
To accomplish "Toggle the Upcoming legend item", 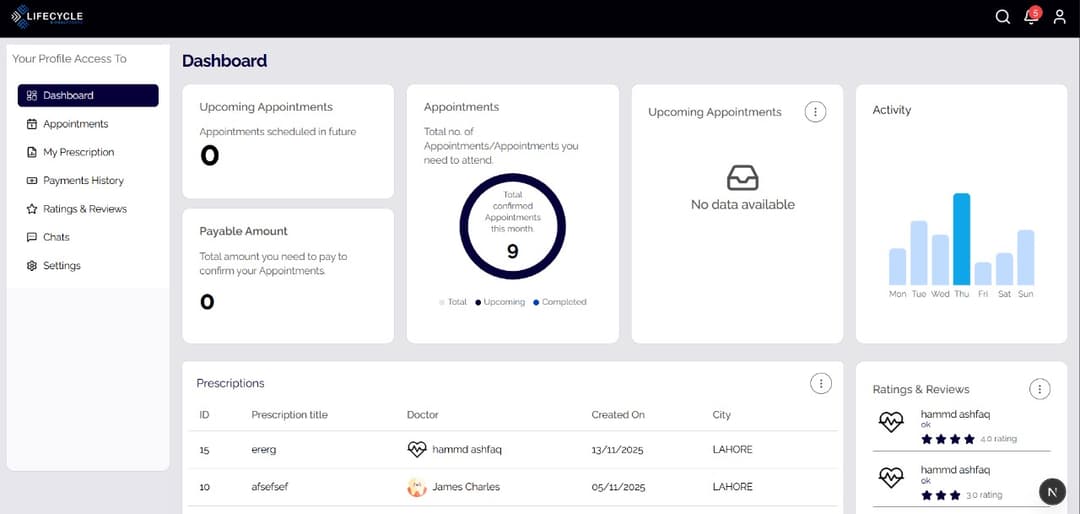I will (500, 302).
